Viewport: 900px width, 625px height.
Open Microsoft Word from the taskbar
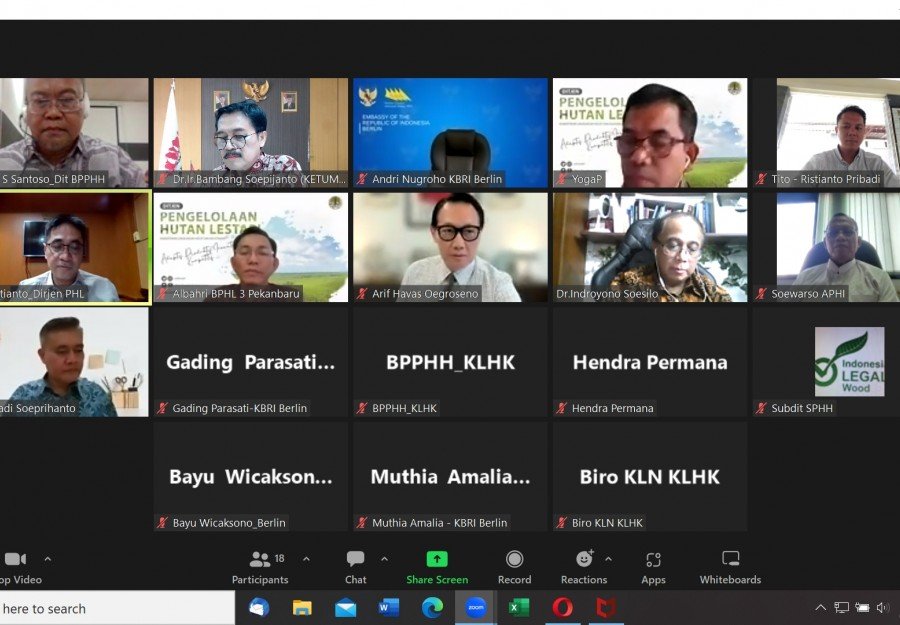point(389,607)
